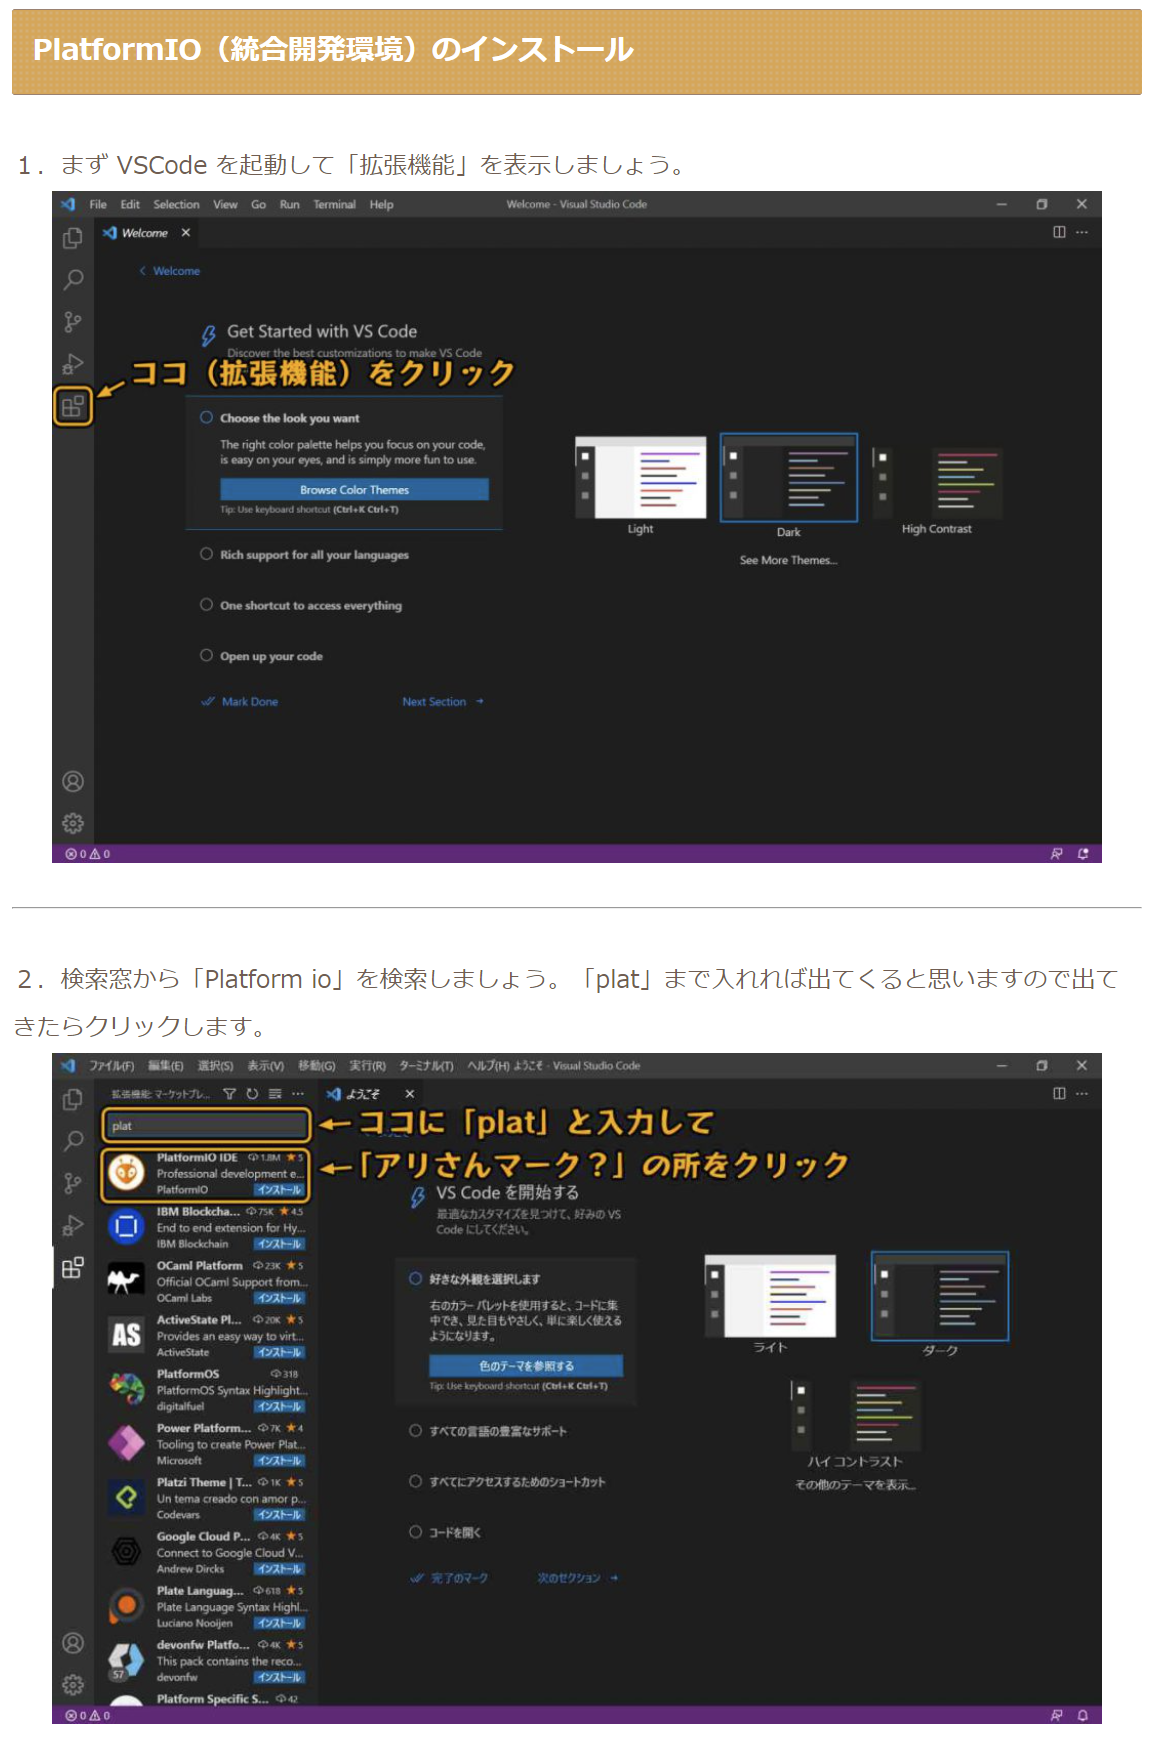Image resolution: width=1168 pixels, height=1737 pixels.
Task: Click the Browse Color Themes button
Action: (355, 490)
